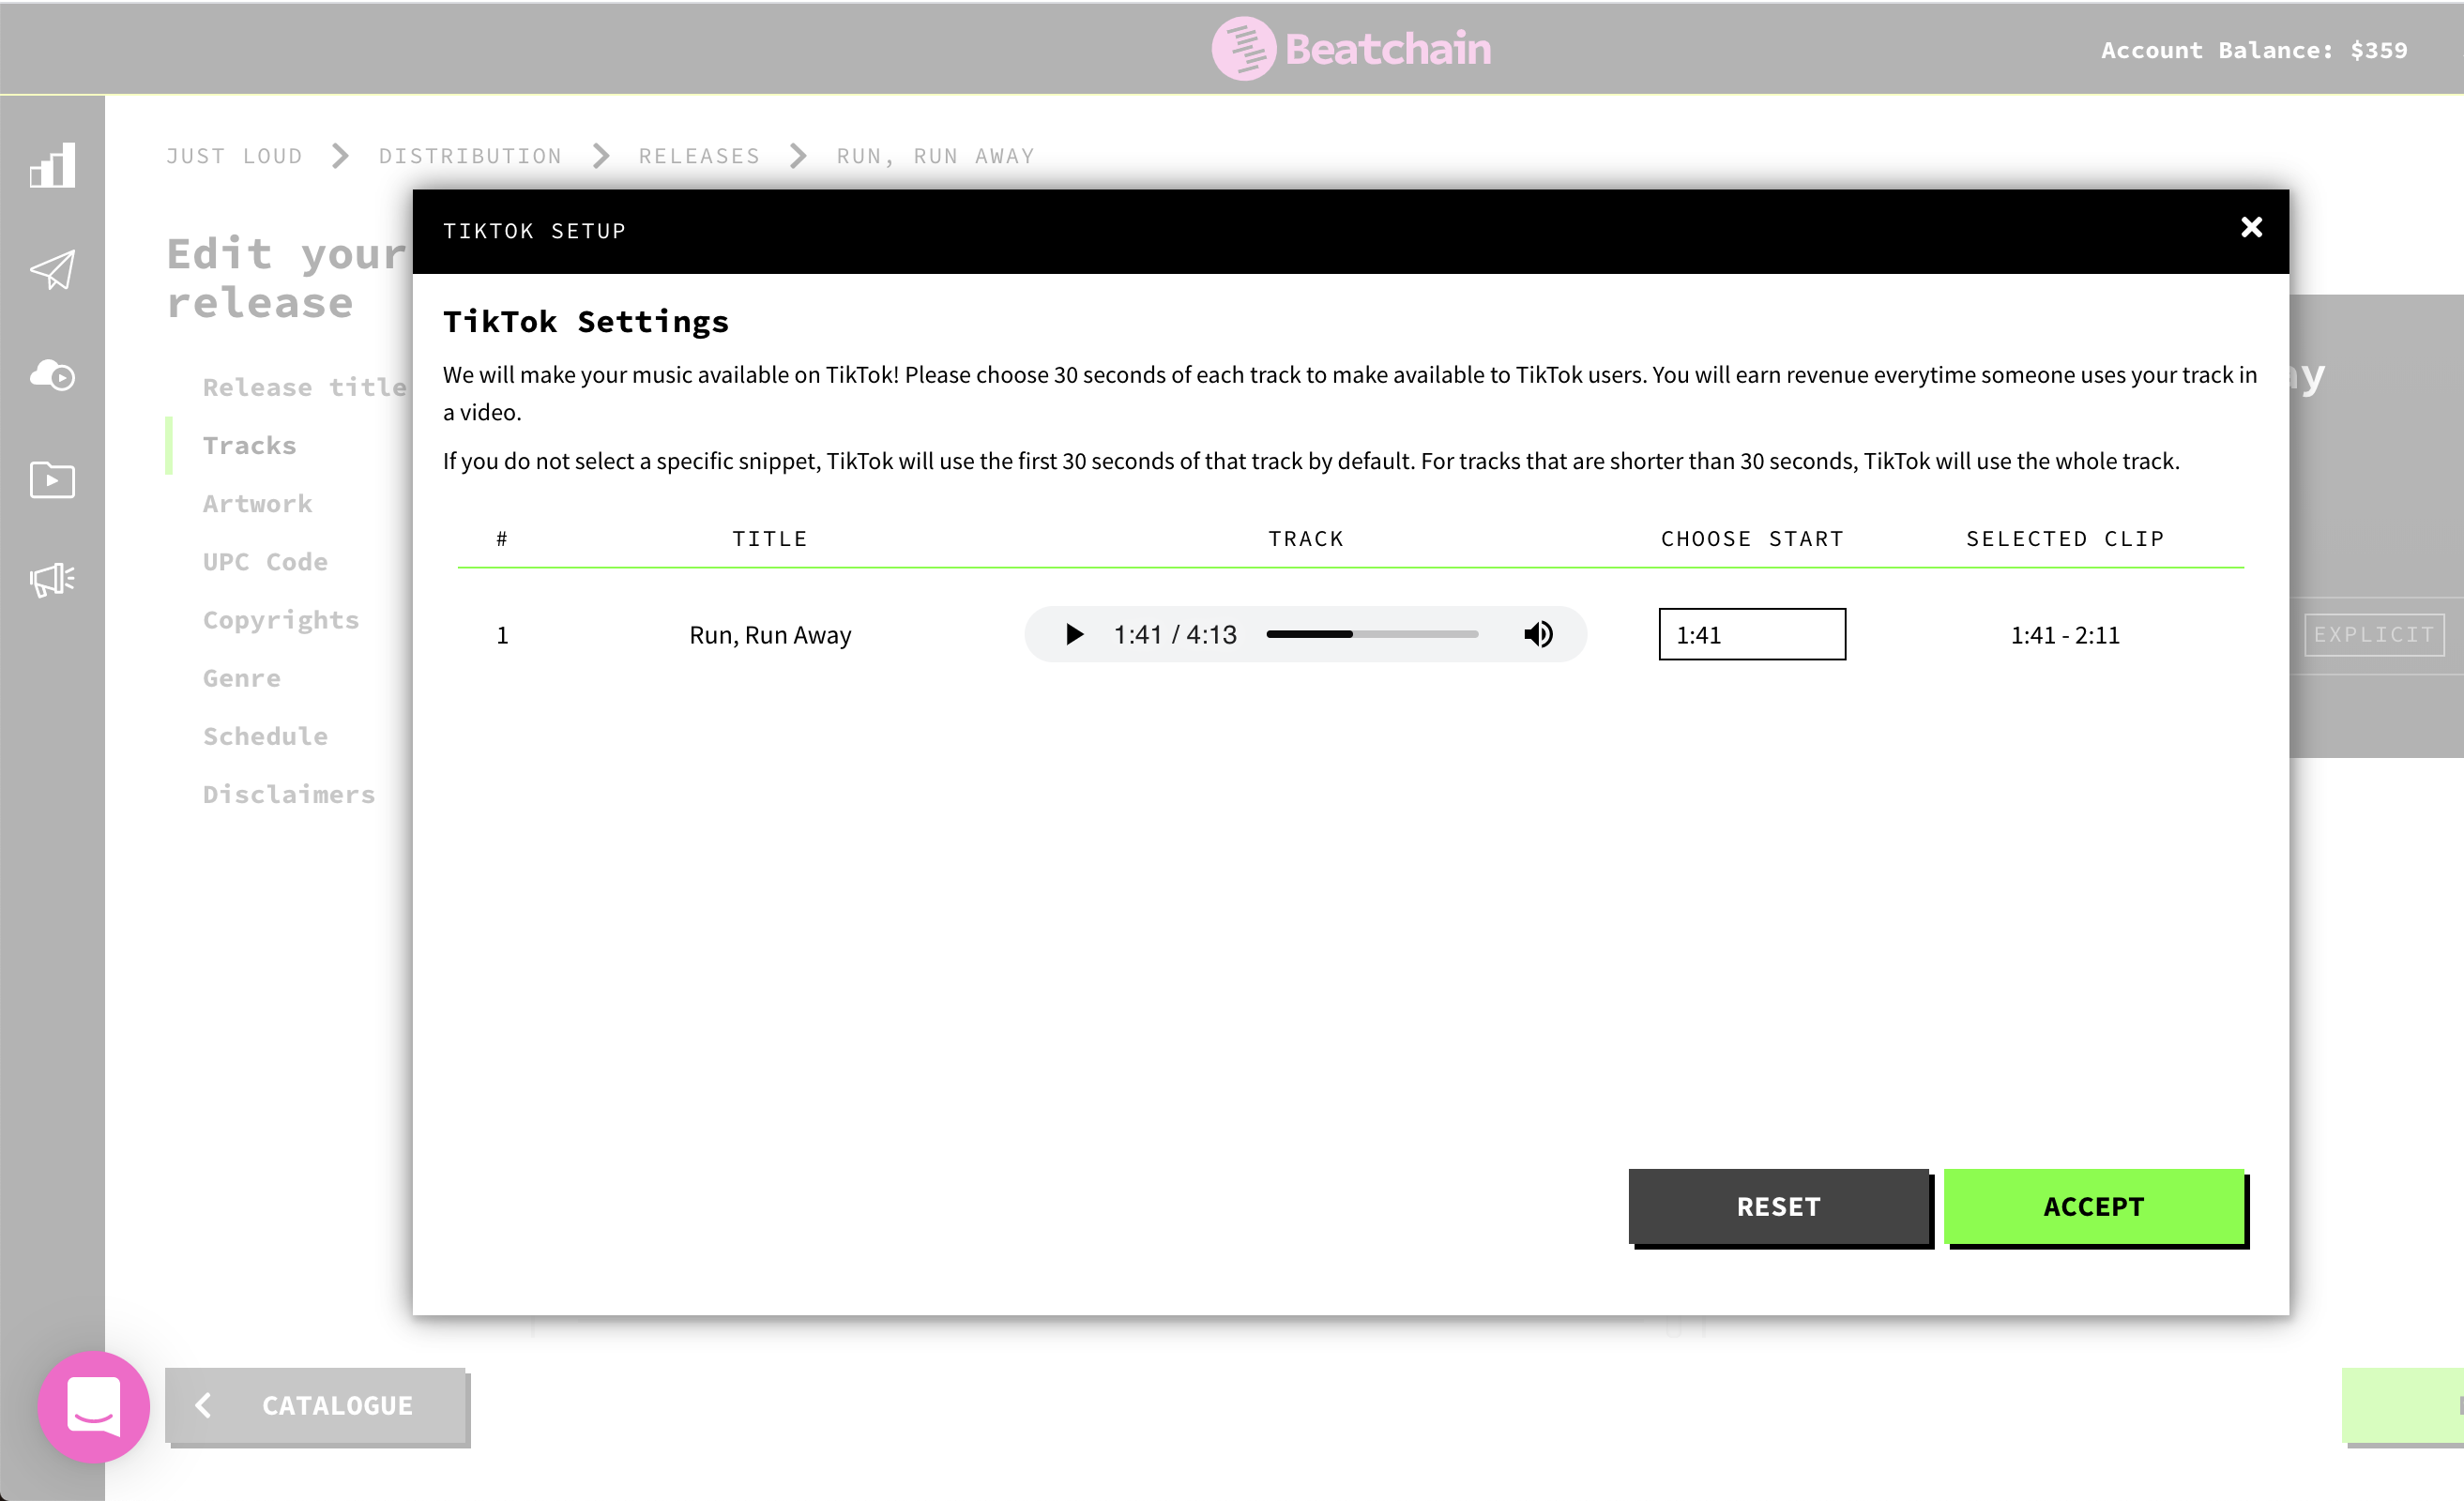Open the Releases breadcrumb link
Image resolution: width=2464 pixels, height=1501 pixels.
pyautogui.click(x=699, y=156)
